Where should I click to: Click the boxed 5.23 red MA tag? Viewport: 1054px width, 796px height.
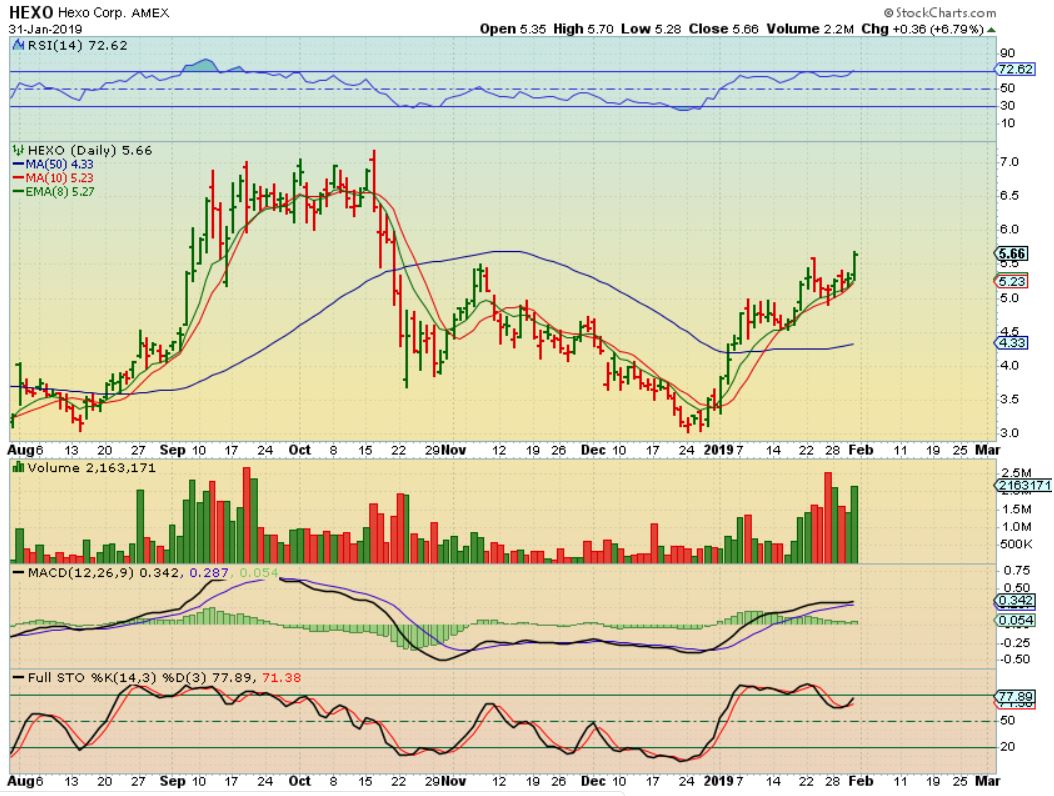(1011, 281)
